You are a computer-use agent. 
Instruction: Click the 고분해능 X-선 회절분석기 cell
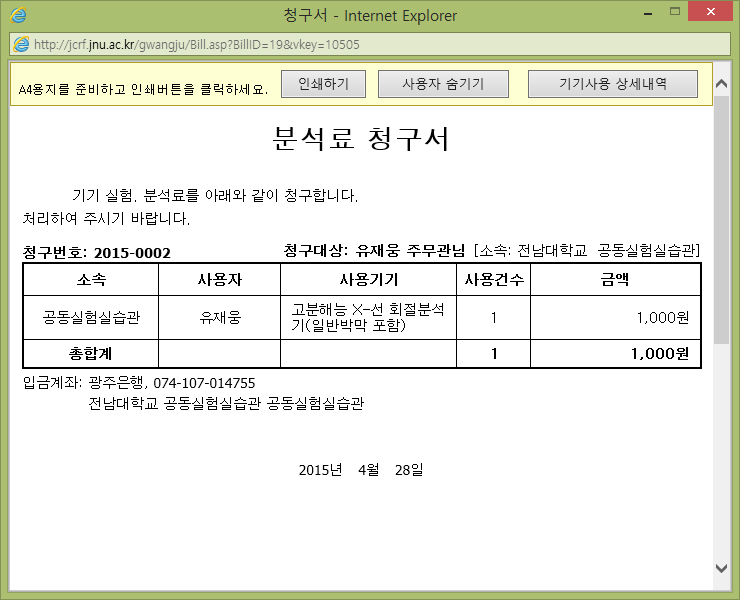(x=368, y=318)
